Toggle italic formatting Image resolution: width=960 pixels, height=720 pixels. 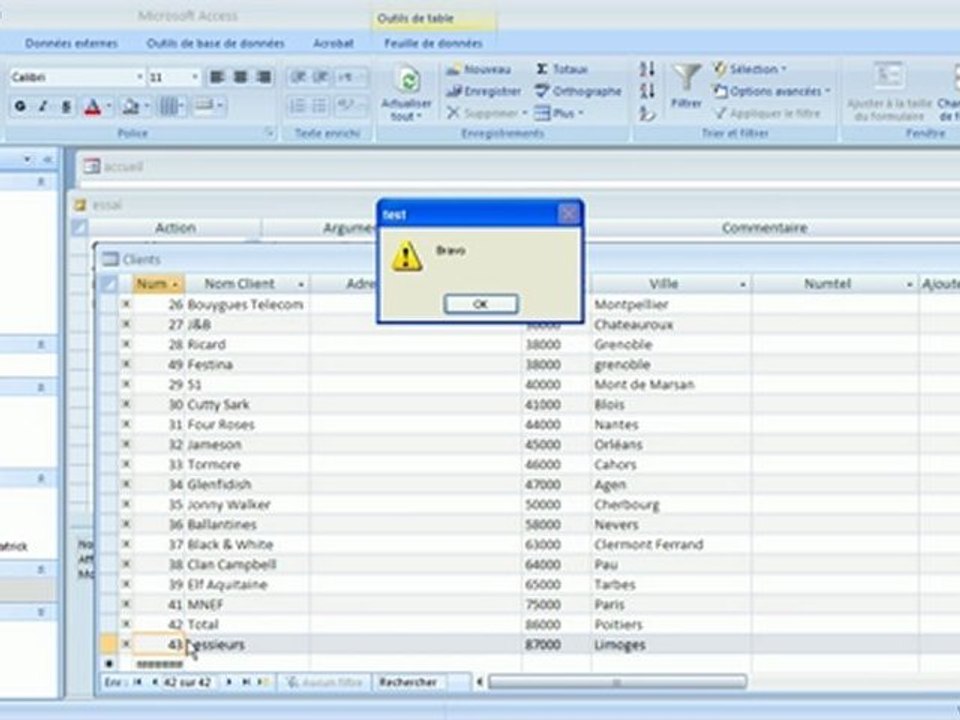pyautogui.click(x=43, y=107)
